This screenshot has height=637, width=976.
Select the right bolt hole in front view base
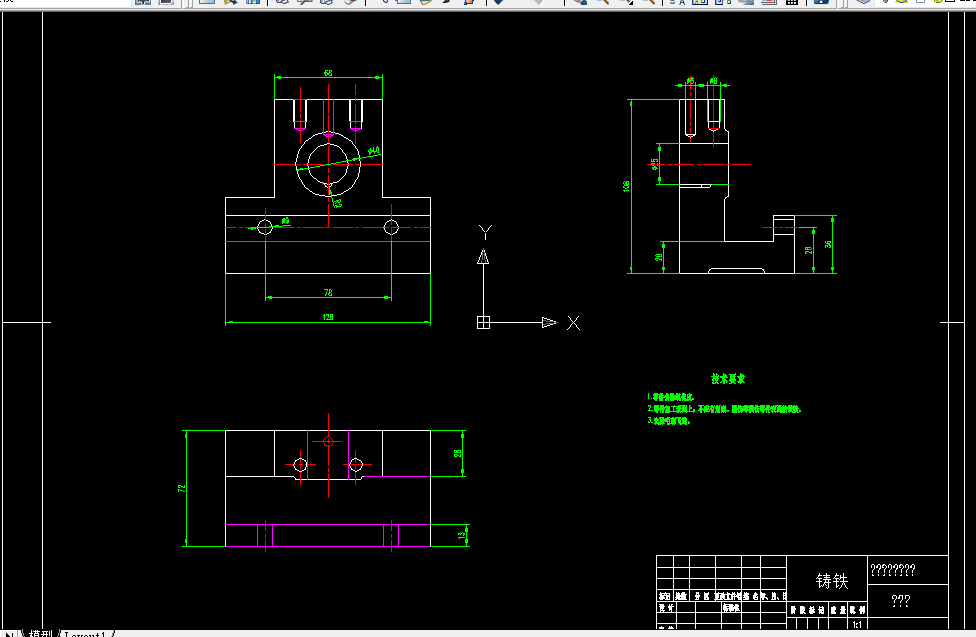point(391,227)
